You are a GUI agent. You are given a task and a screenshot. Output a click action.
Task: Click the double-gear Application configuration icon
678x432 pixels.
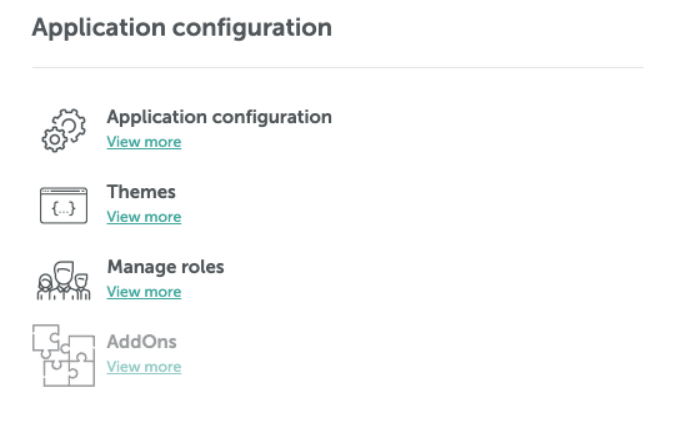pos(64,130)
